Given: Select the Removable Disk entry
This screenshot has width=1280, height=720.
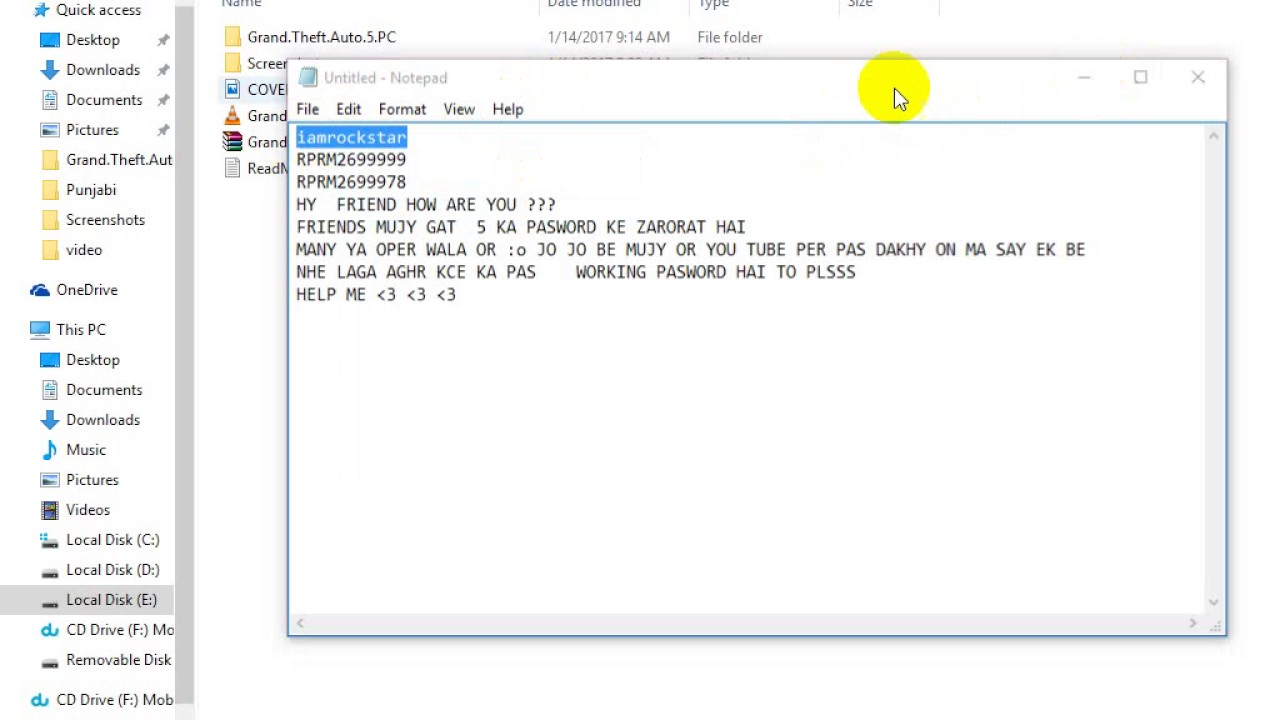Looking at the screenshot, I should 107,660.
